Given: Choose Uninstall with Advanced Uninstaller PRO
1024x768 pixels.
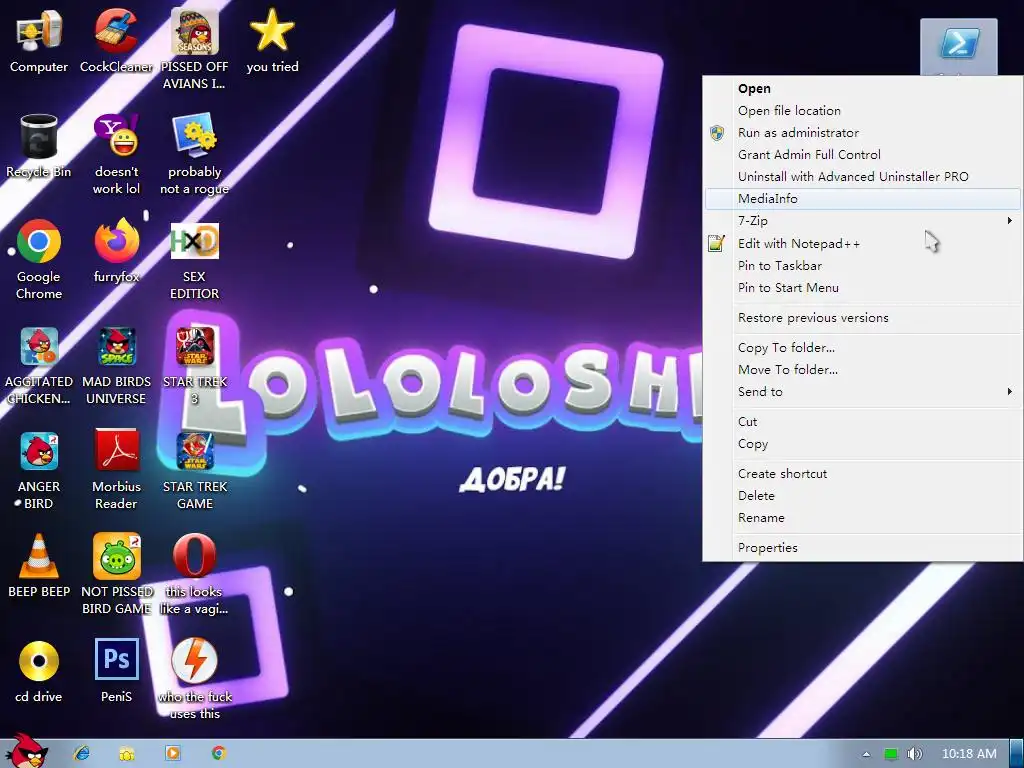Looking at the screenshot, I should [863, 177].
